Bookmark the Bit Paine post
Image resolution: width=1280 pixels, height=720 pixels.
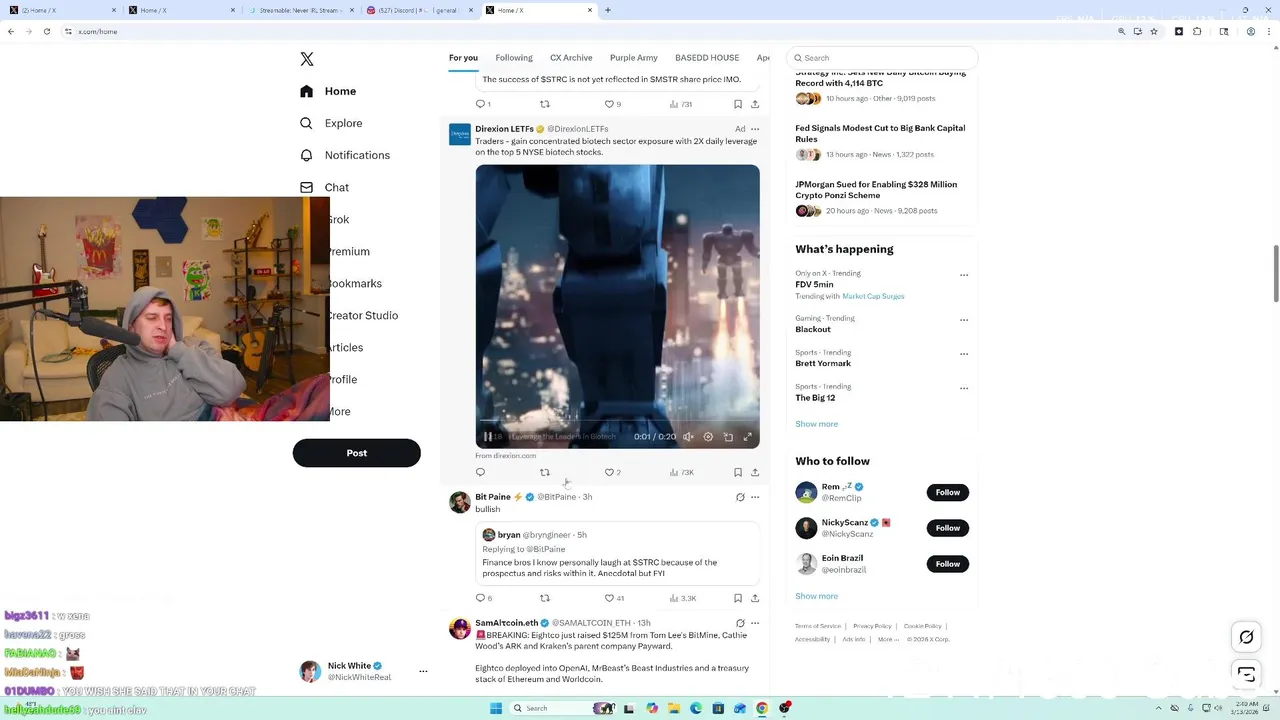(x=738, y=598)
